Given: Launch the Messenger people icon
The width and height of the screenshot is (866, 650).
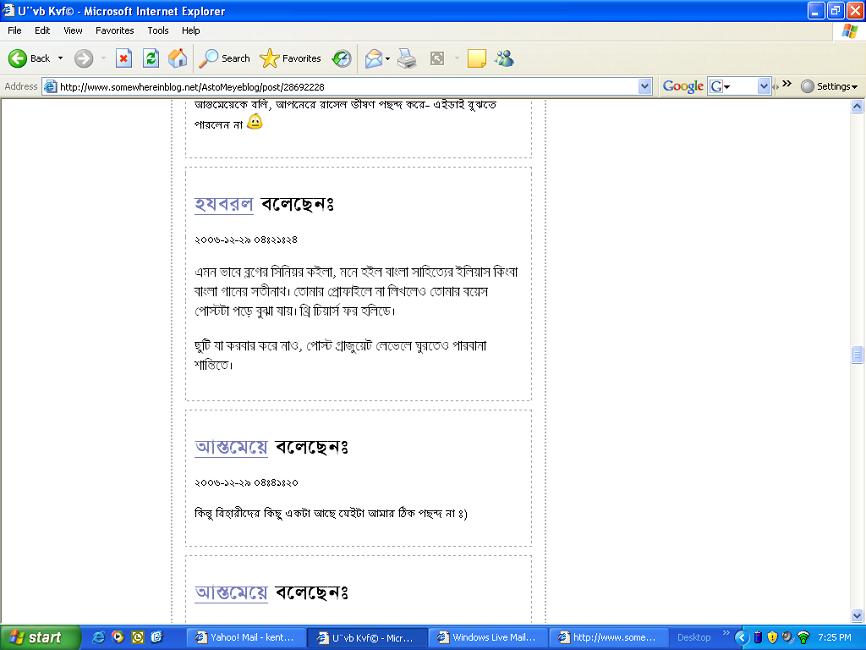Looking at the screenshot, I should [504, 58].
